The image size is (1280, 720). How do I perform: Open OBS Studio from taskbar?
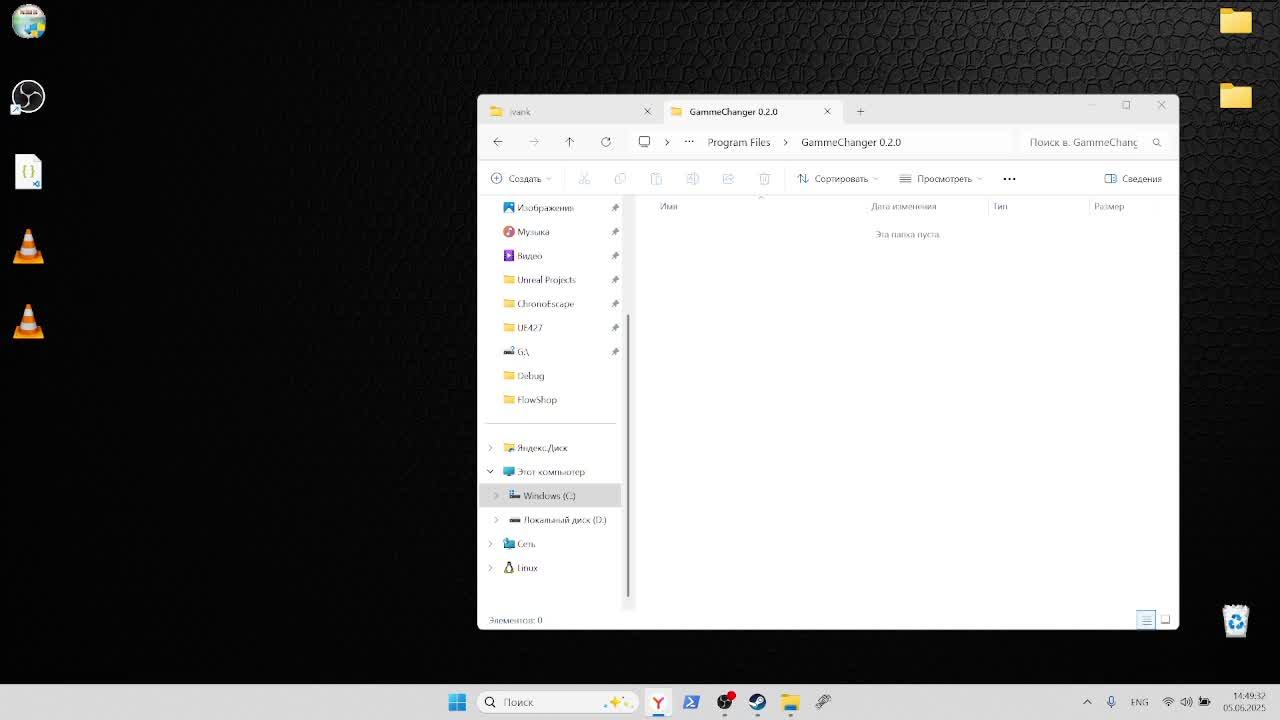click(725, 702)
